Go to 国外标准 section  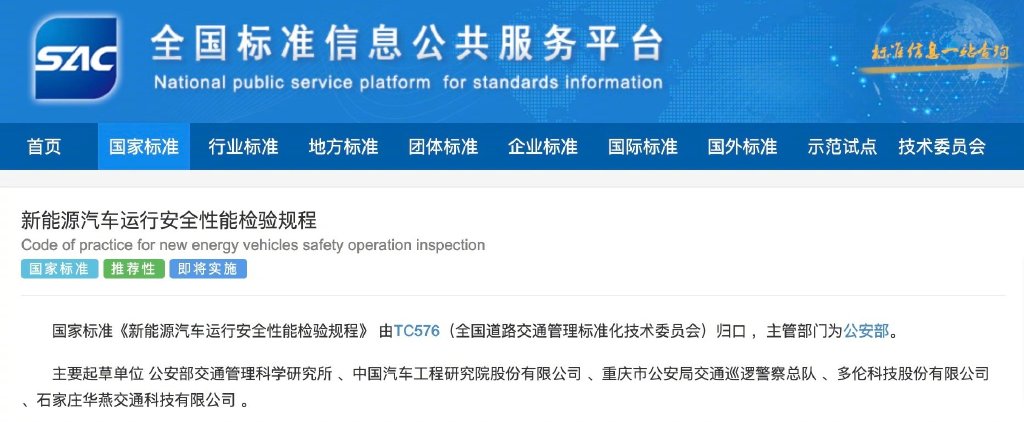click(x=742, y=146)
